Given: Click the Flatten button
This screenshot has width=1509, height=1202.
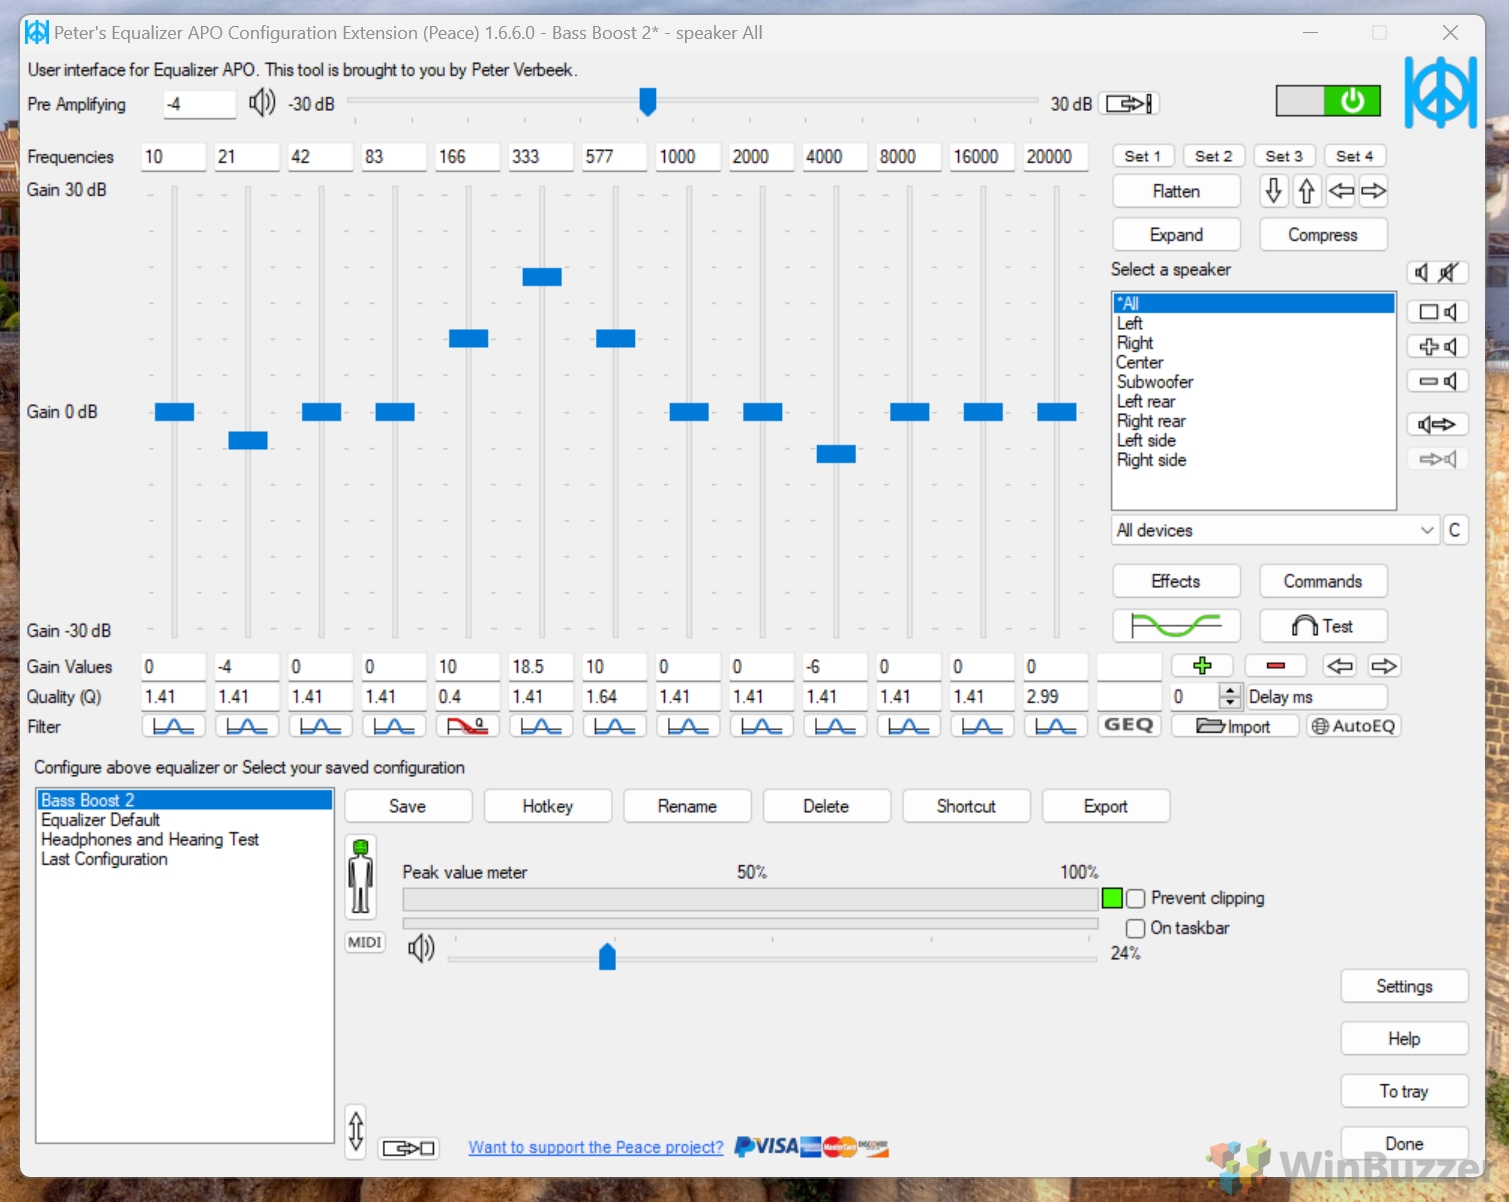Looking at the screenshot, I should click(x=1176, y=191).
